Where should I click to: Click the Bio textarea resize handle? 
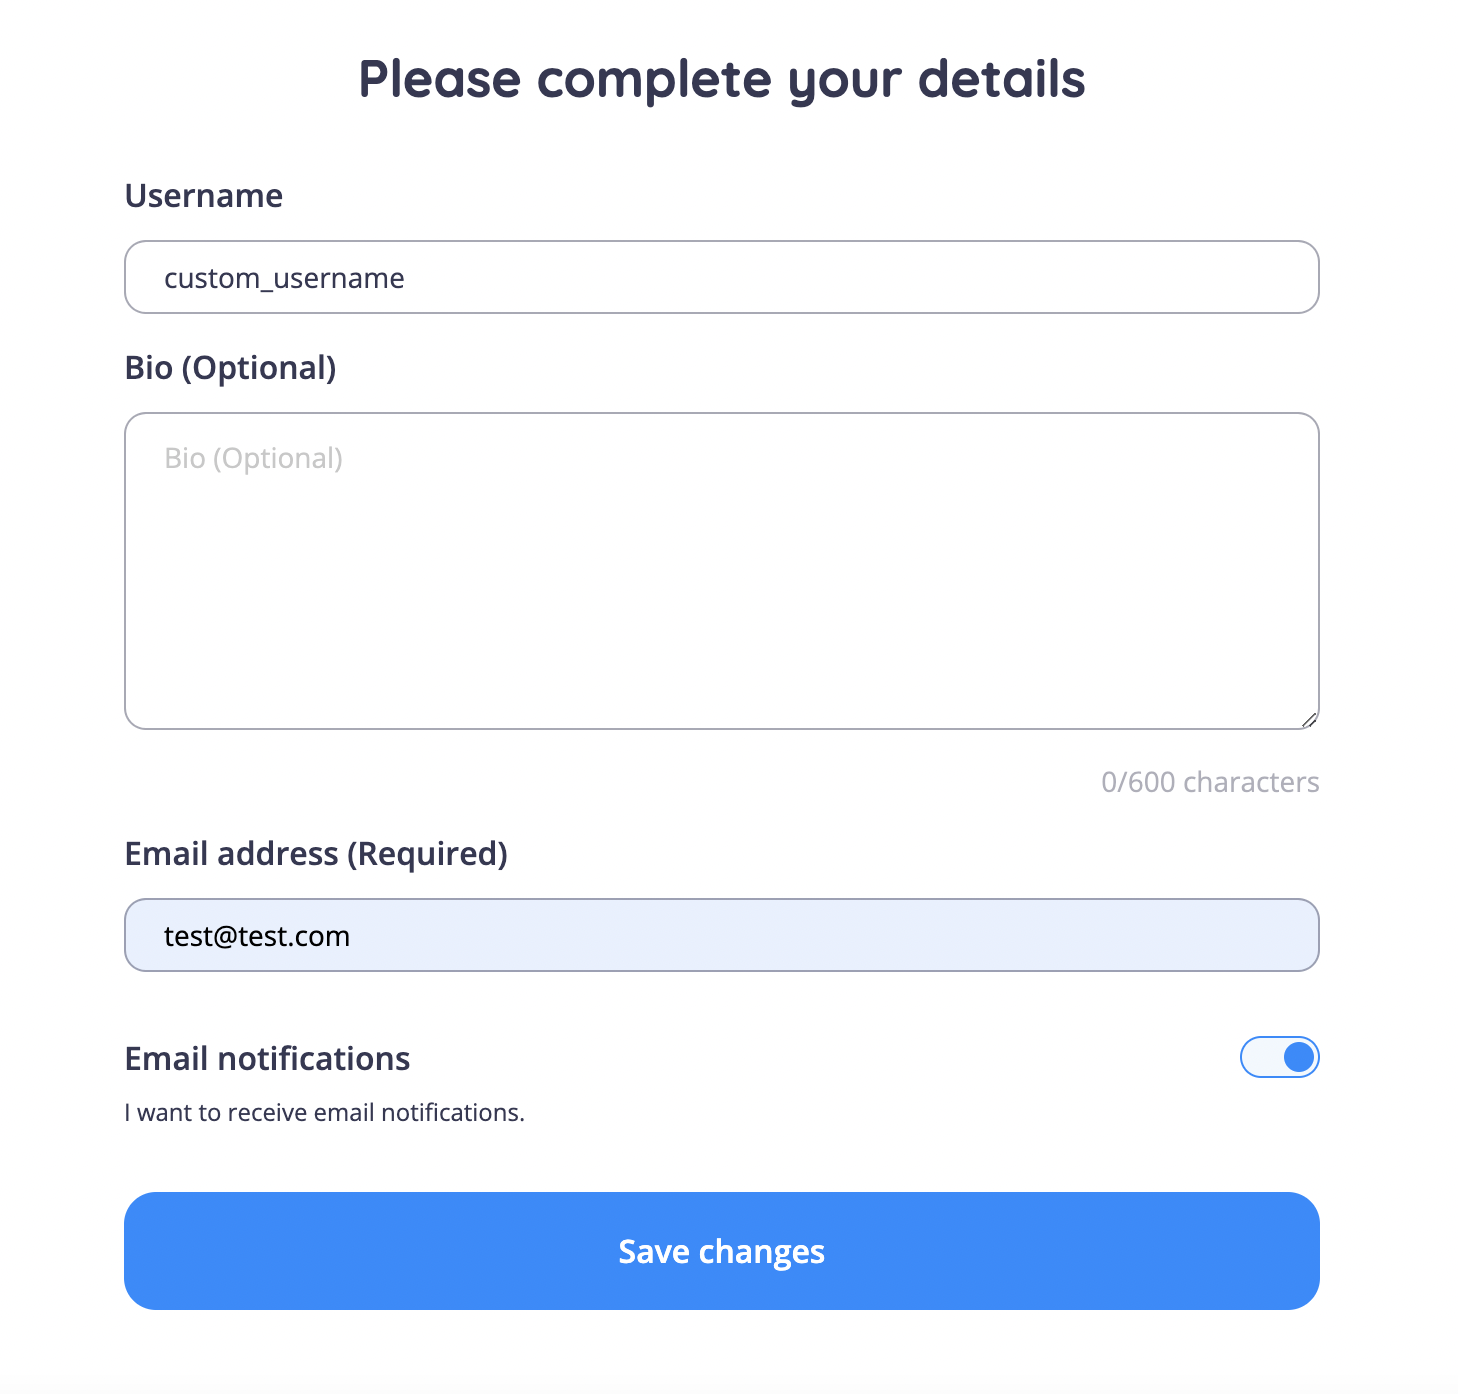[1309, 719]
